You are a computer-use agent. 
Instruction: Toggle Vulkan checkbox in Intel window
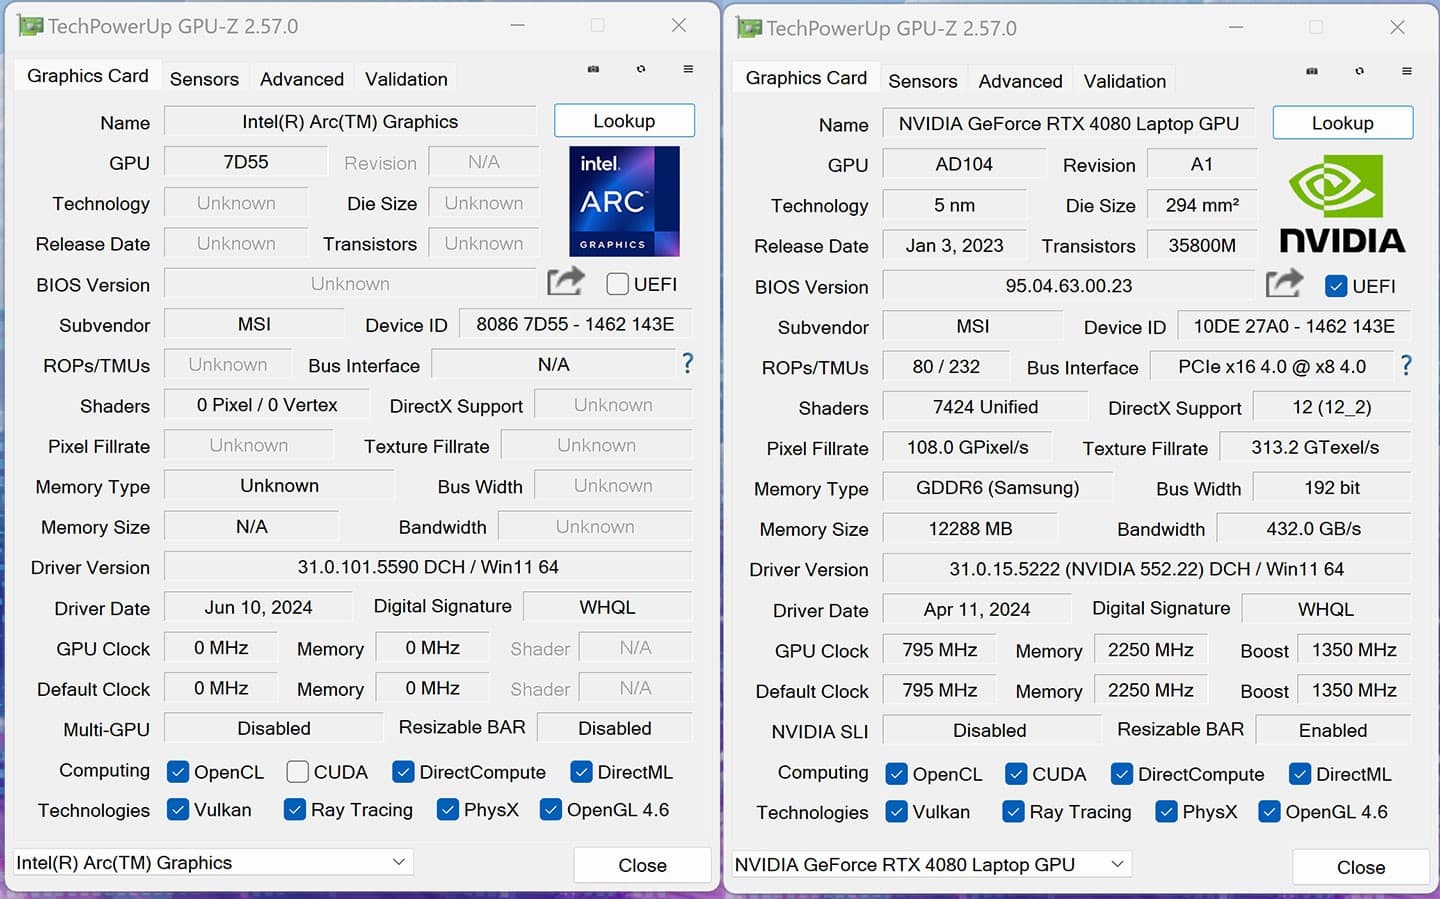pos(178,810)
